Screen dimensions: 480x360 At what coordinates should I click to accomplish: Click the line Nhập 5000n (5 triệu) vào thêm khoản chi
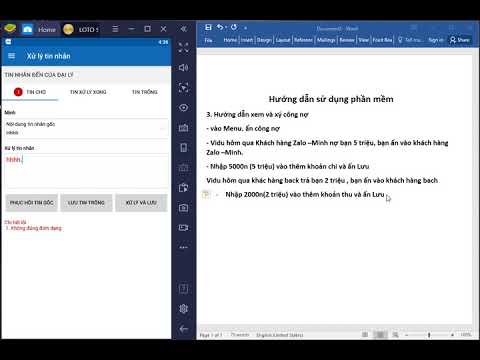(x=288, y=166)
